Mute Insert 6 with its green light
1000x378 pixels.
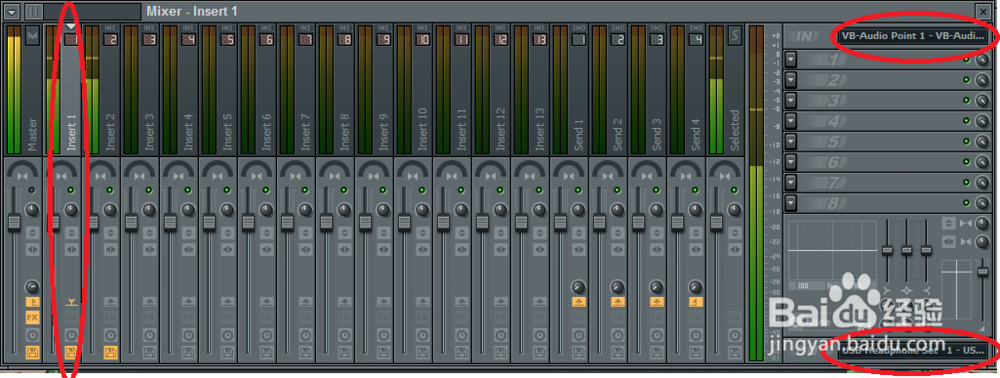pos(265,190)
